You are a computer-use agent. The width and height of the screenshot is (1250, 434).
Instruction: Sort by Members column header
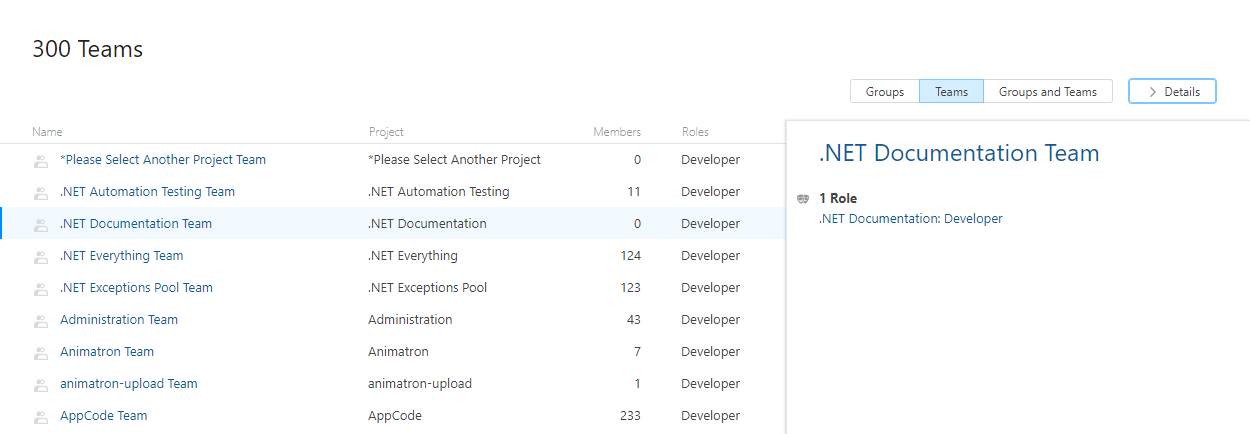[x=617, y=132]
